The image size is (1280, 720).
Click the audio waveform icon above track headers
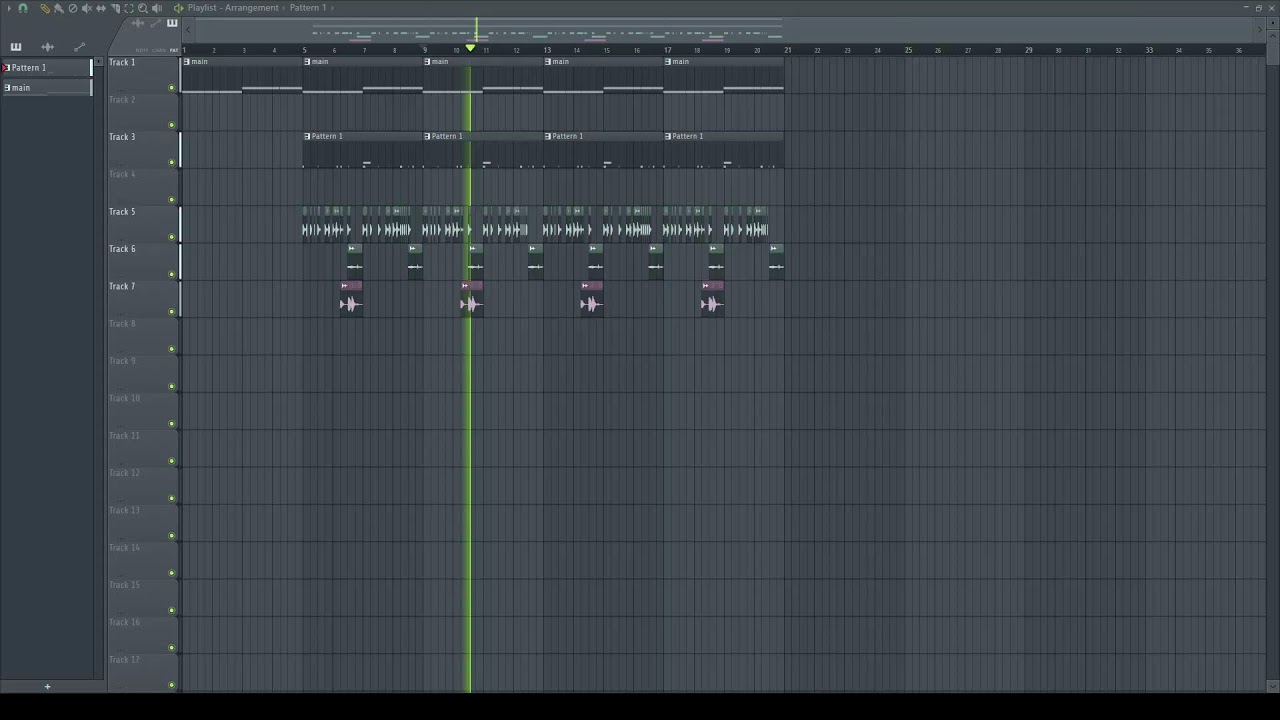[x=138, y=23]
